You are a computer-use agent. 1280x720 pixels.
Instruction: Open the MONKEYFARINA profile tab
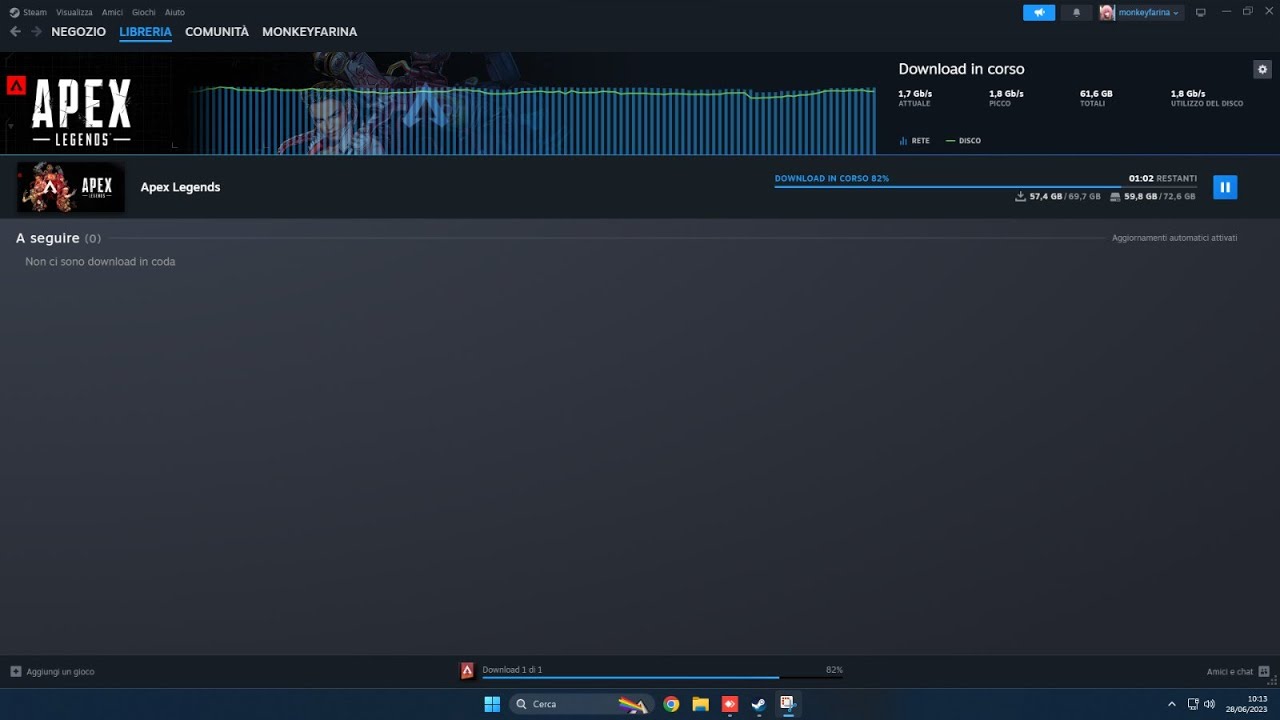[x=309, y=32]
